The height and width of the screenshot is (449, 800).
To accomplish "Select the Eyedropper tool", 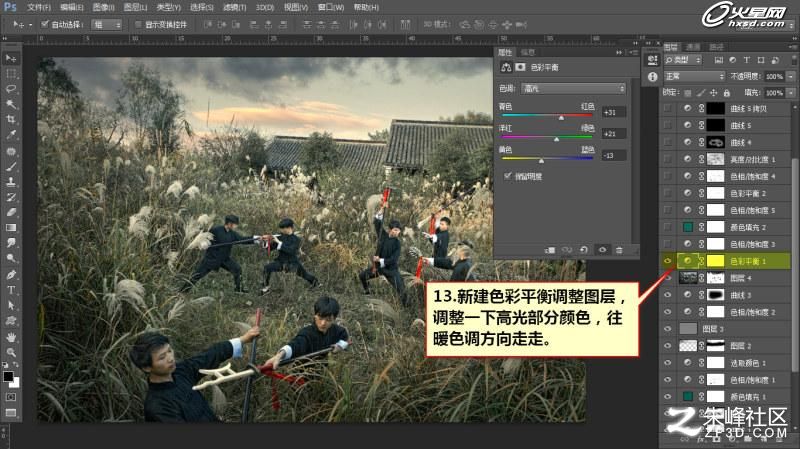I will pyautogui.click(x=11, y=135).
